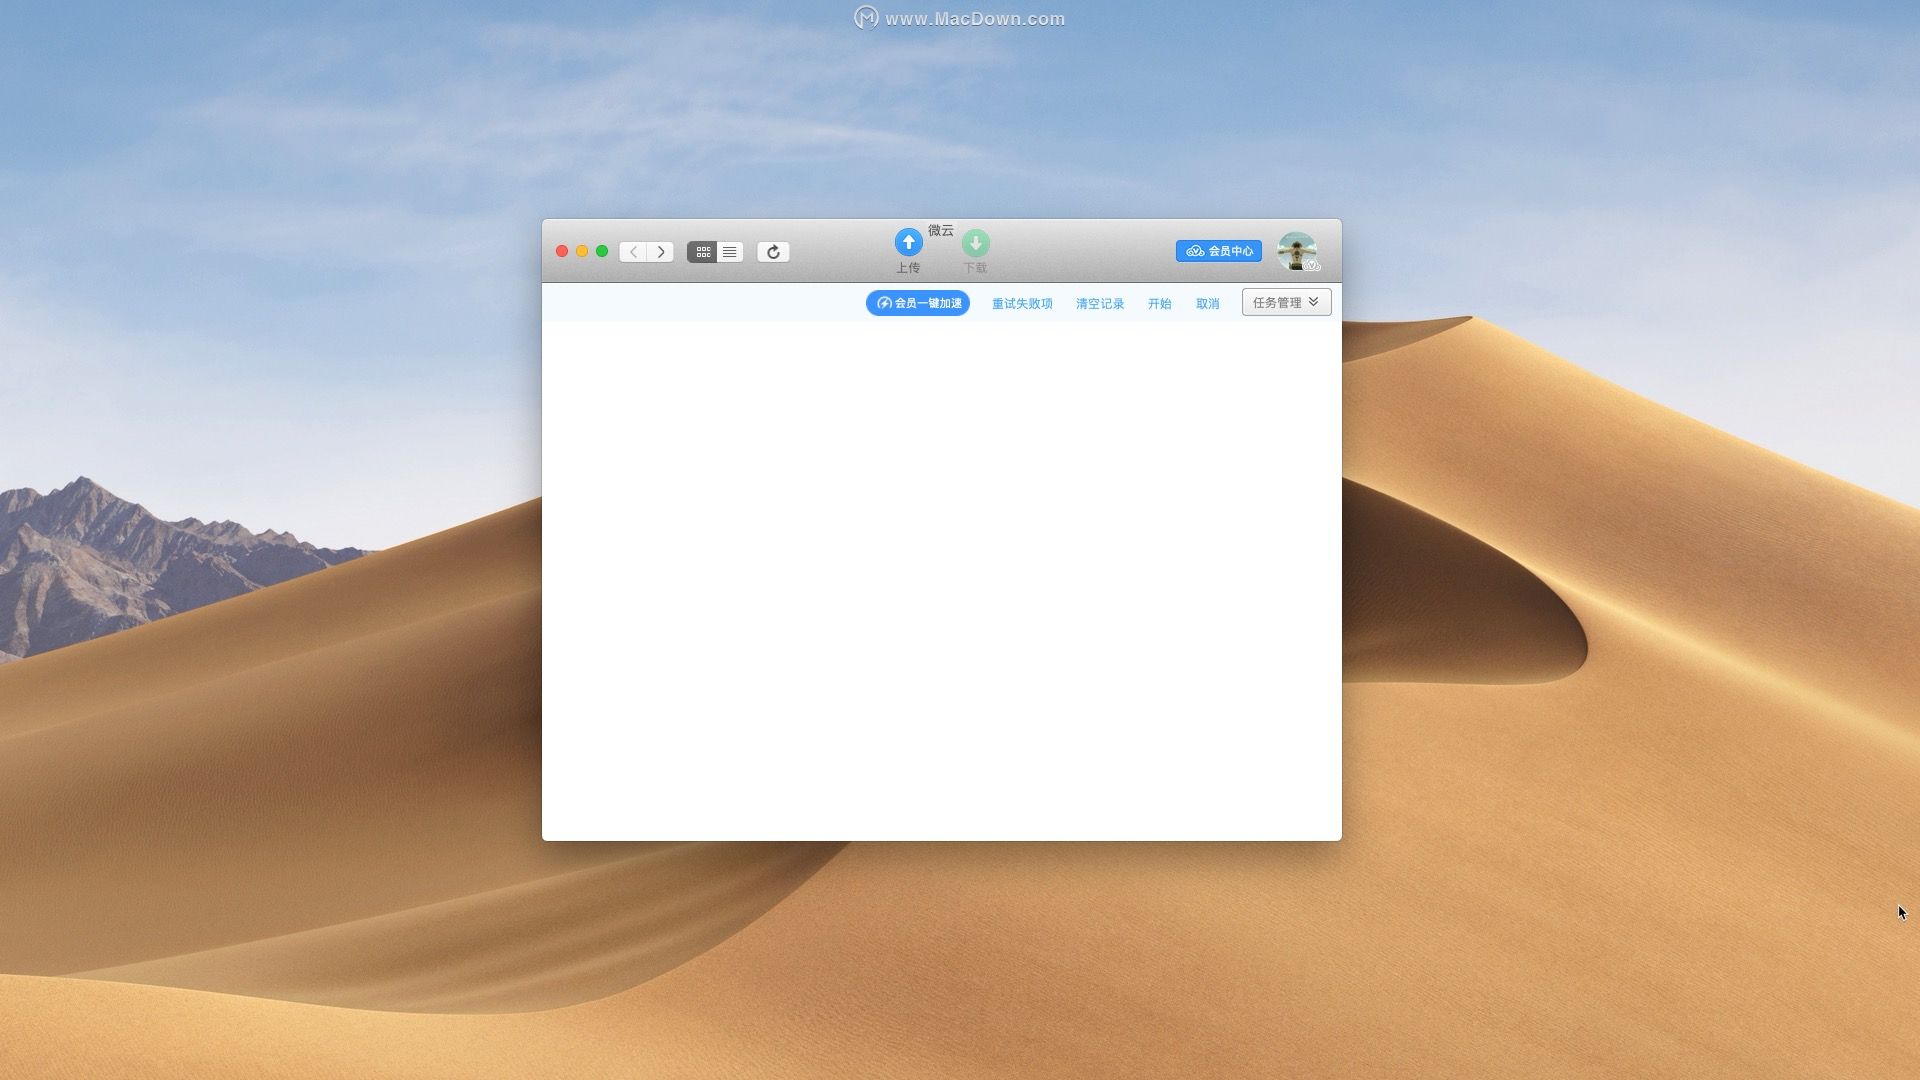The width and height of the screenshot is (1920, 1080).
Task: Click the double-chevron on 任务管理
Action: pos(1313,302)
